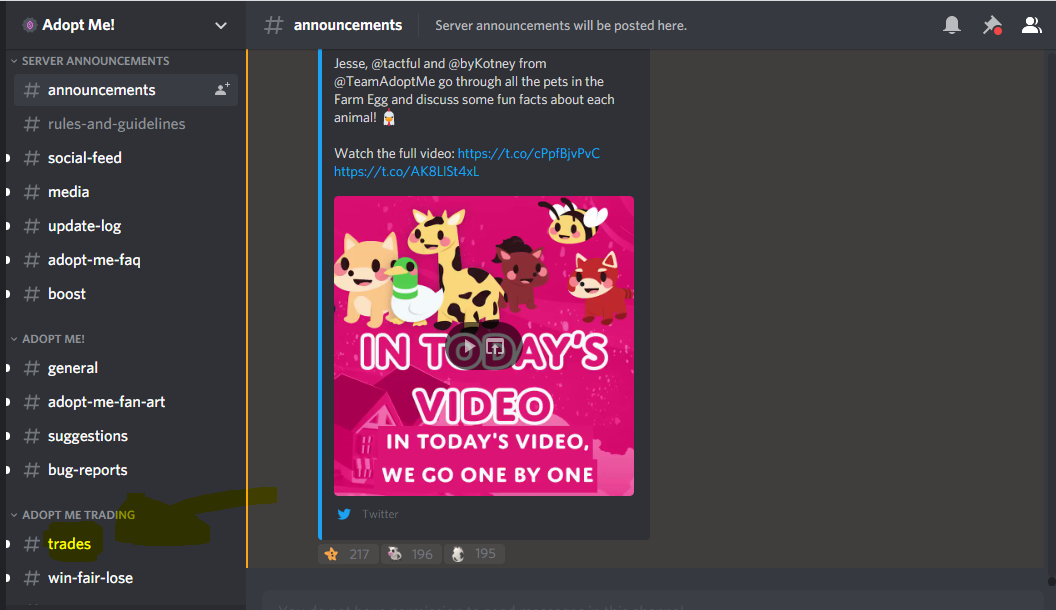Open the suggestions channel
The width and height of the screenshot is (1056, 610).
pos(126,436)
